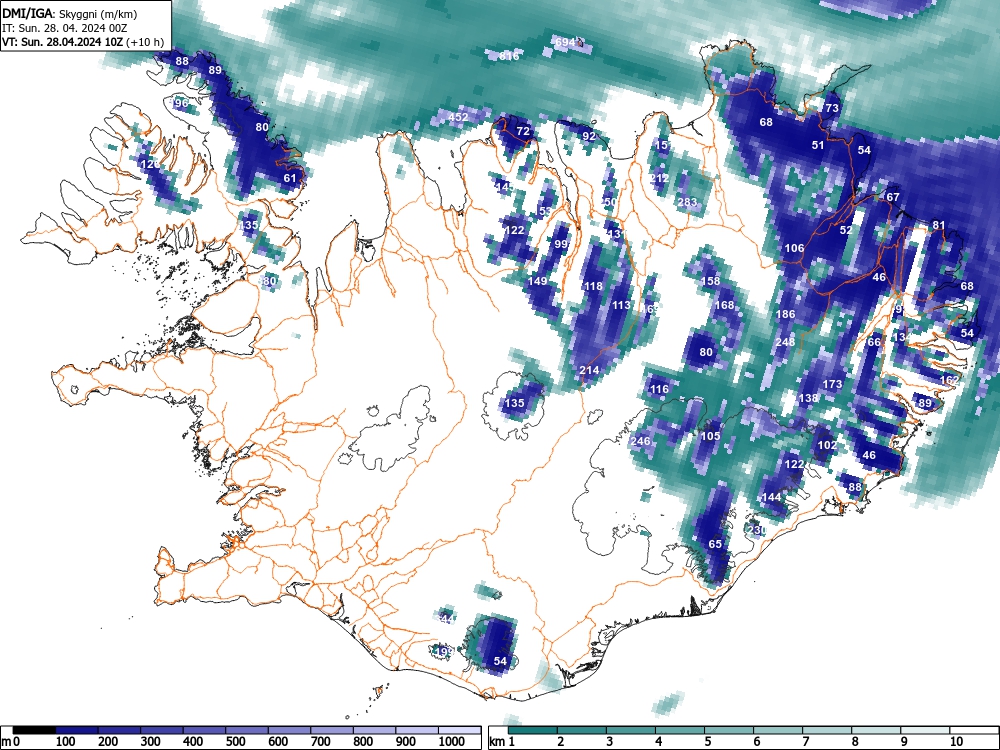
Task: Click the visibility value 694 offshore north
Action: tap(565, 42)
